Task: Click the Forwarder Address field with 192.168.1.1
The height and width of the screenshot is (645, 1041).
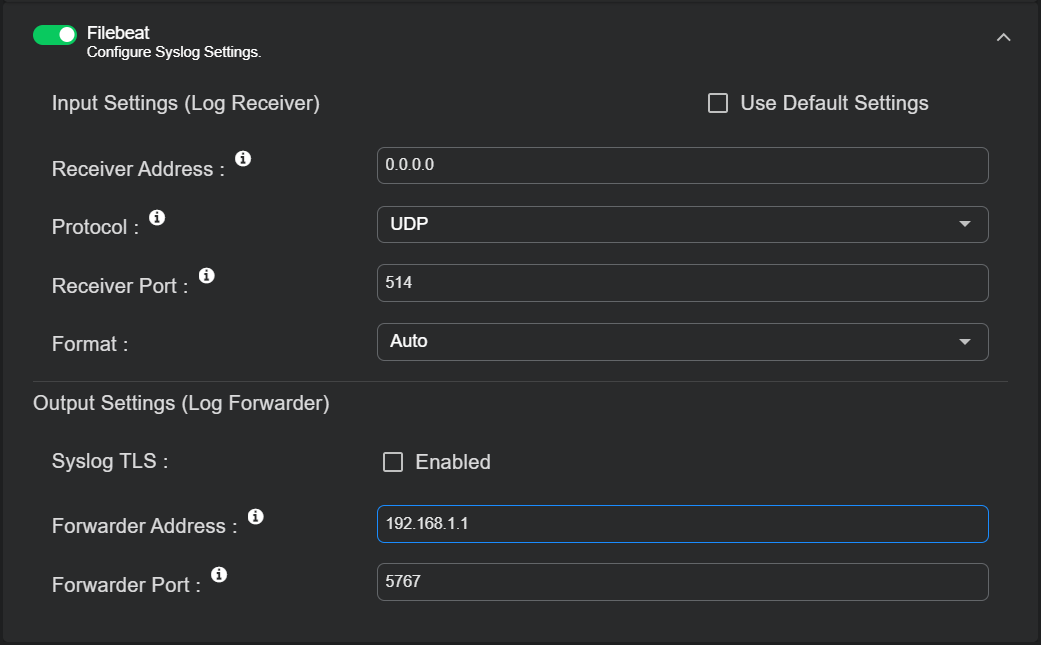Action: 682,524
